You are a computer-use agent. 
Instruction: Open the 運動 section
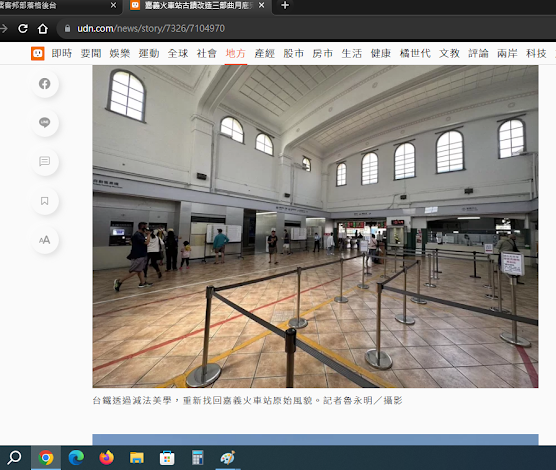[x=149, y=54]
